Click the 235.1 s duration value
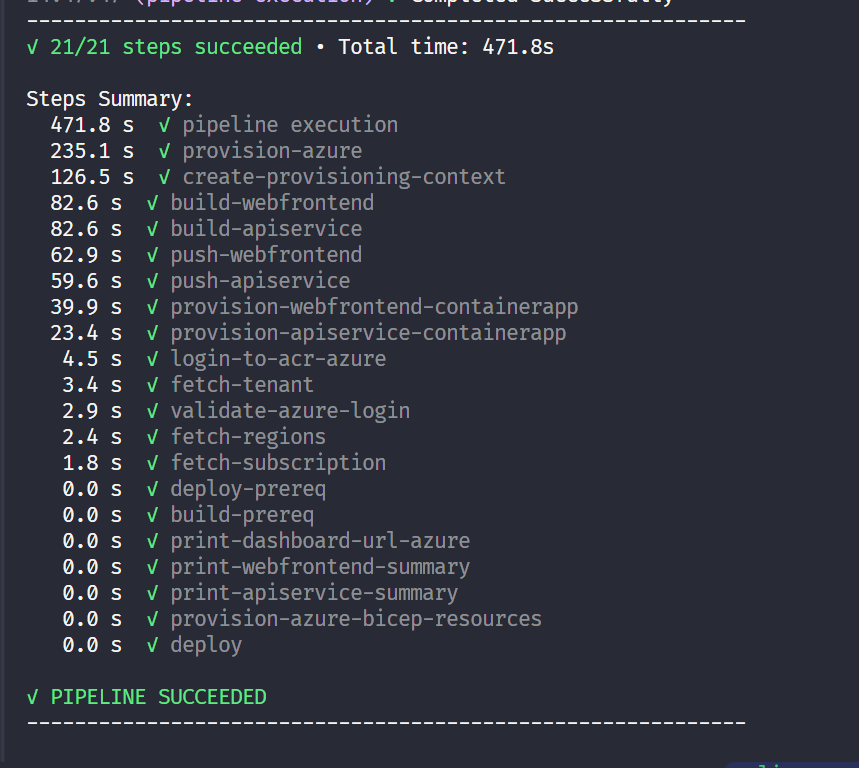Viewport: 859px width, 768px height. click(92, 151)
